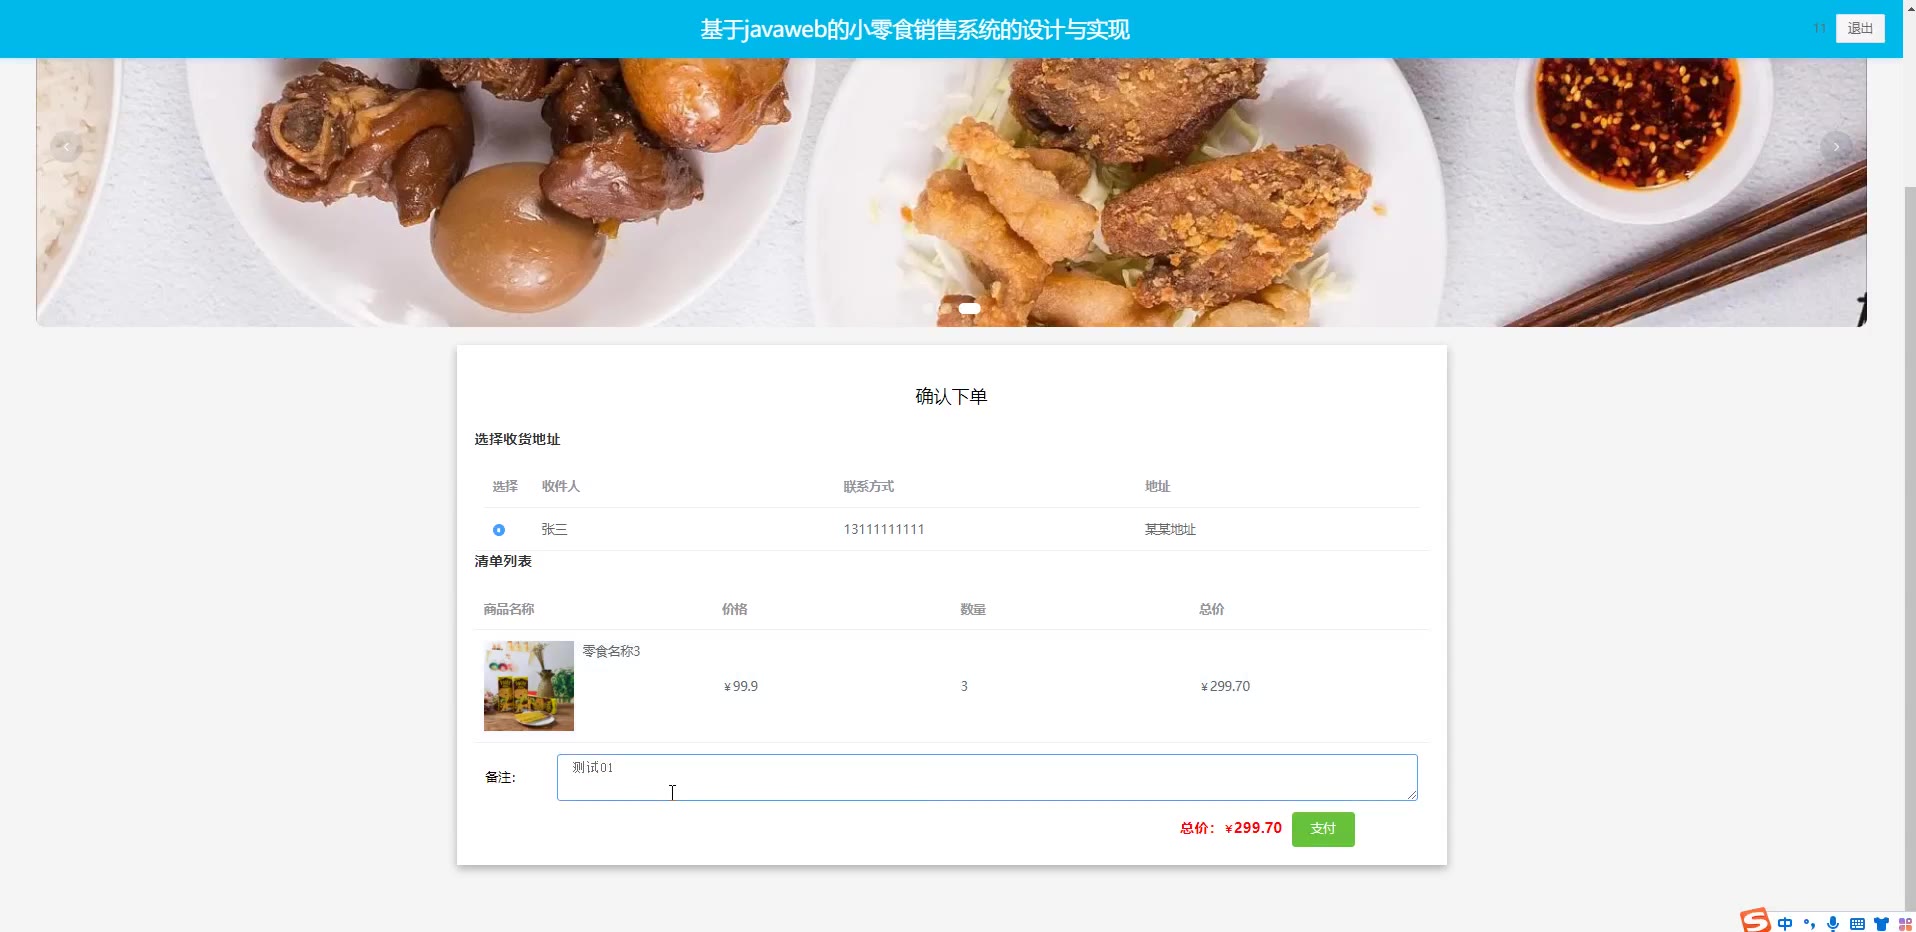
Task: Click the 总价 column header in list
Action: point(1212,609)
